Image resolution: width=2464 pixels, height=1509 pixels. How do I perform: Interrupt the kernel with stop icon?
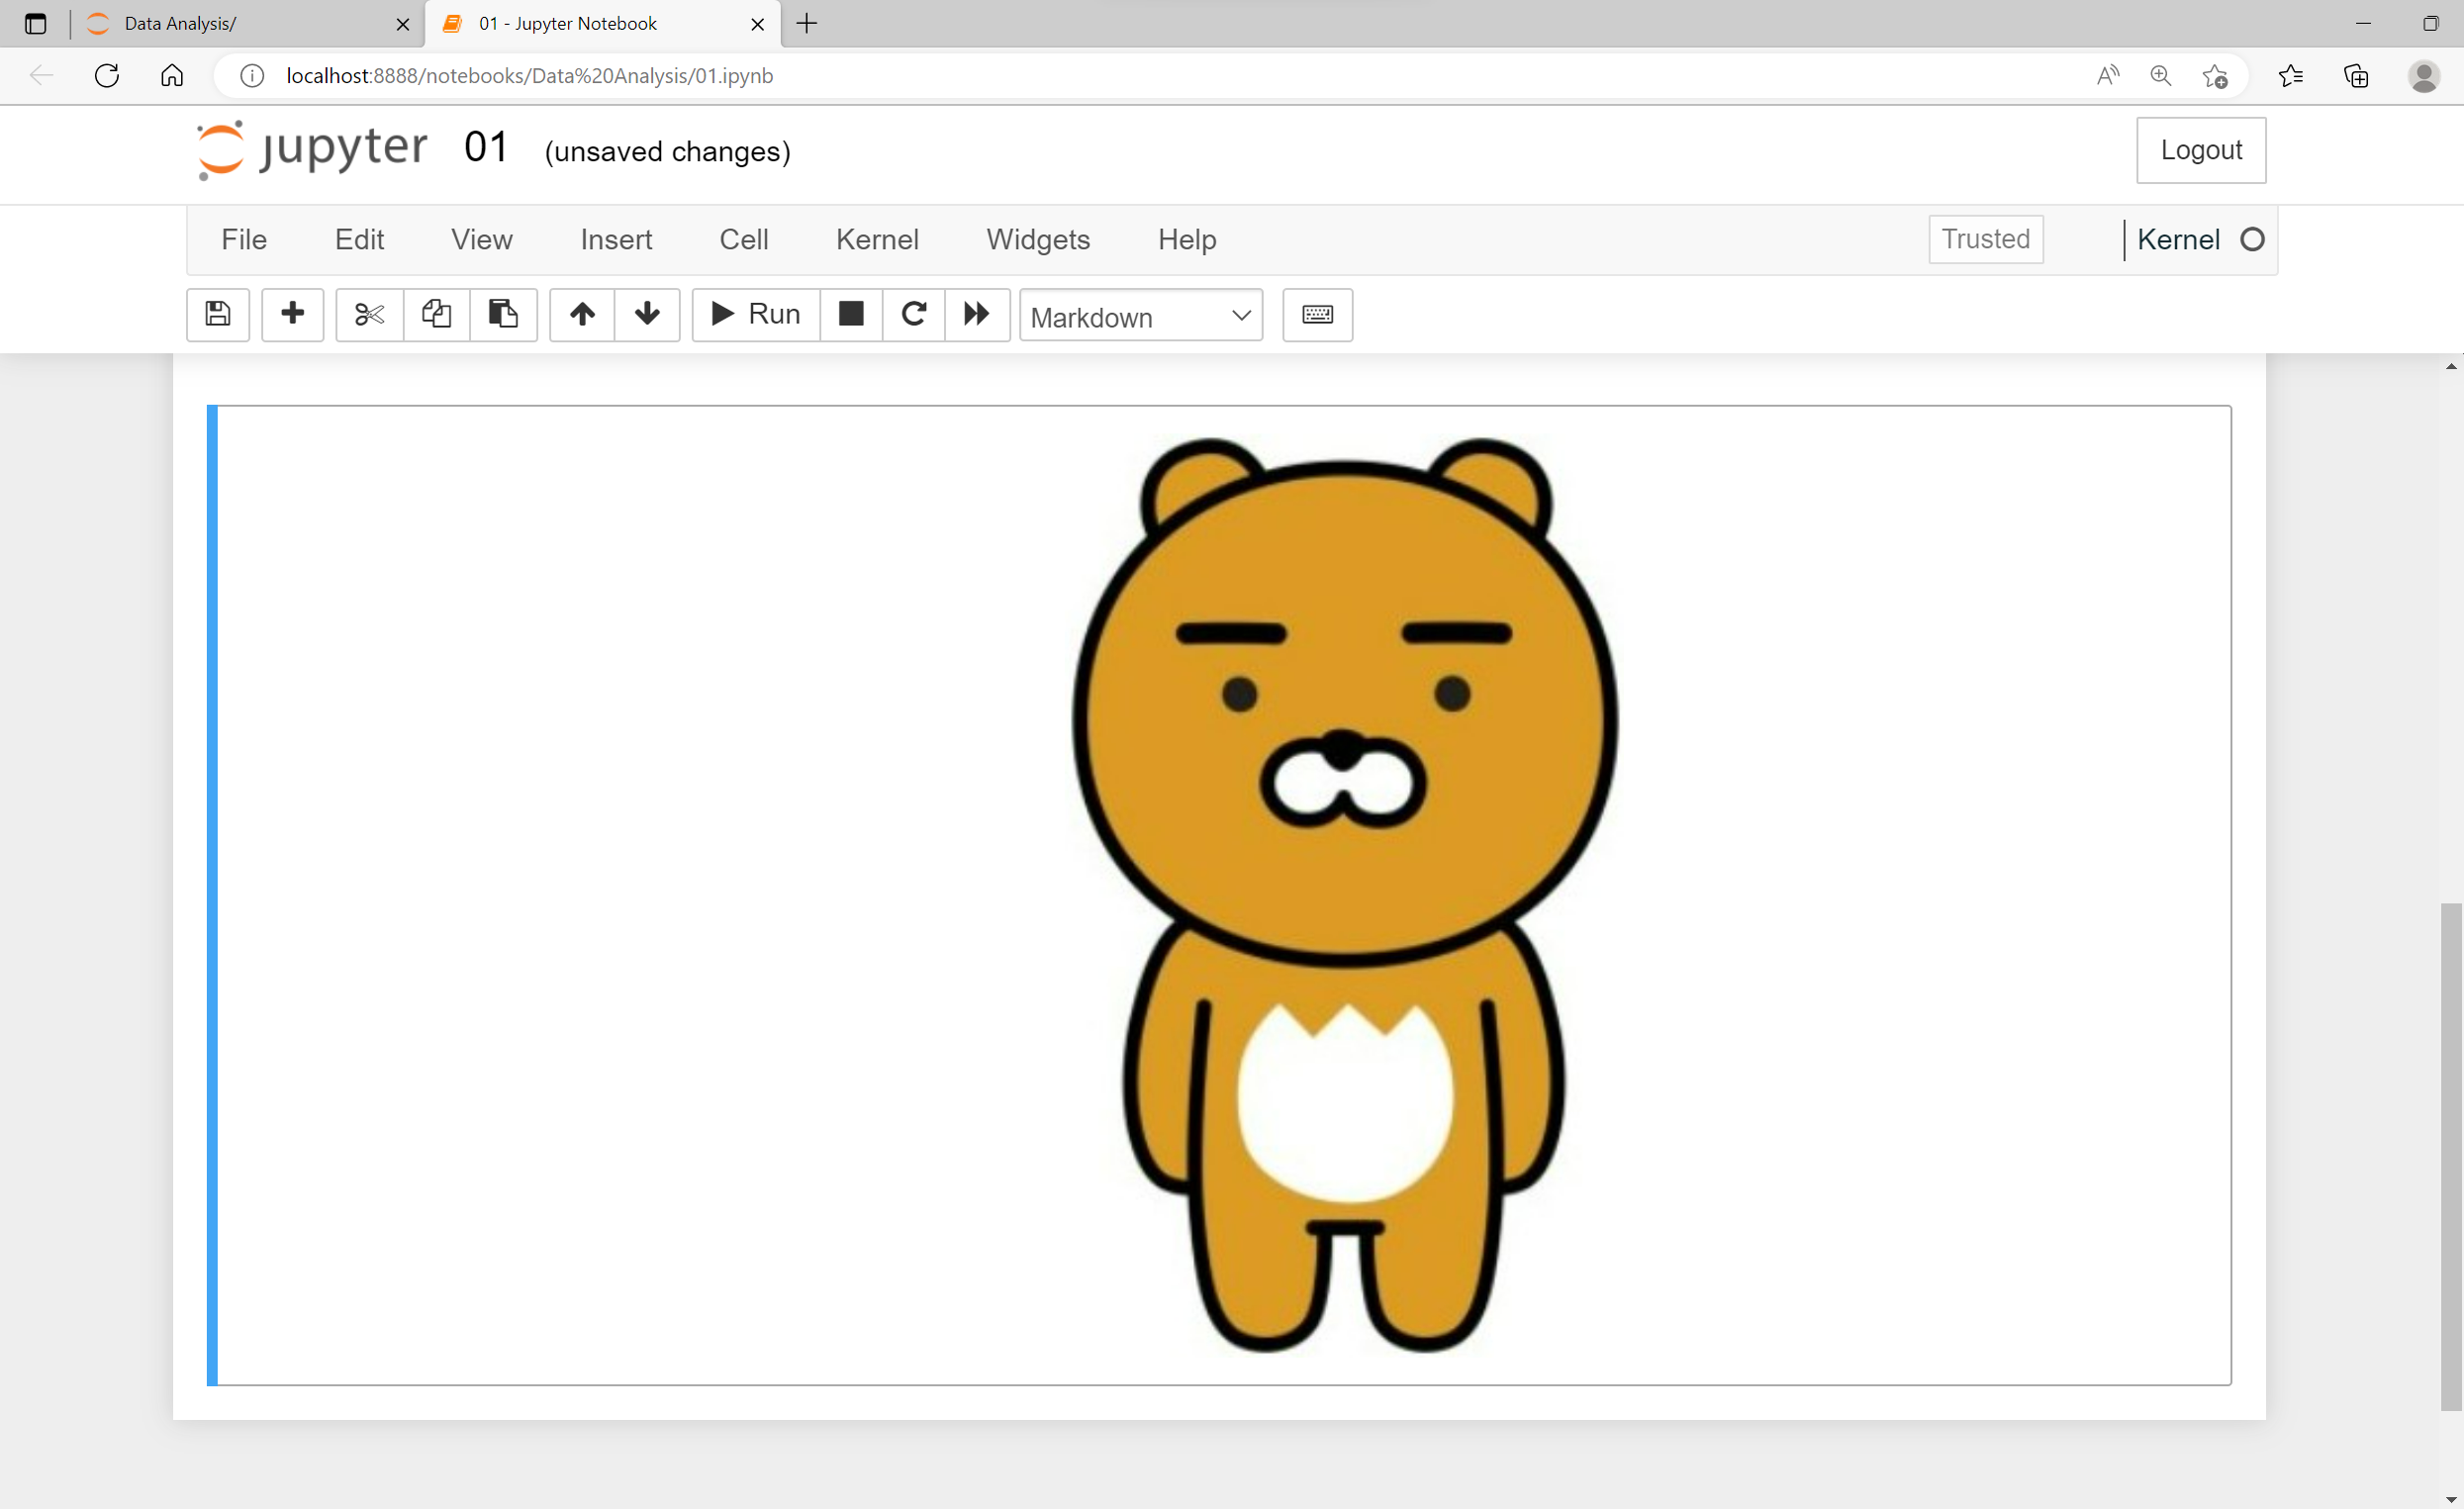pyautogui.click(x=851, y=314)
